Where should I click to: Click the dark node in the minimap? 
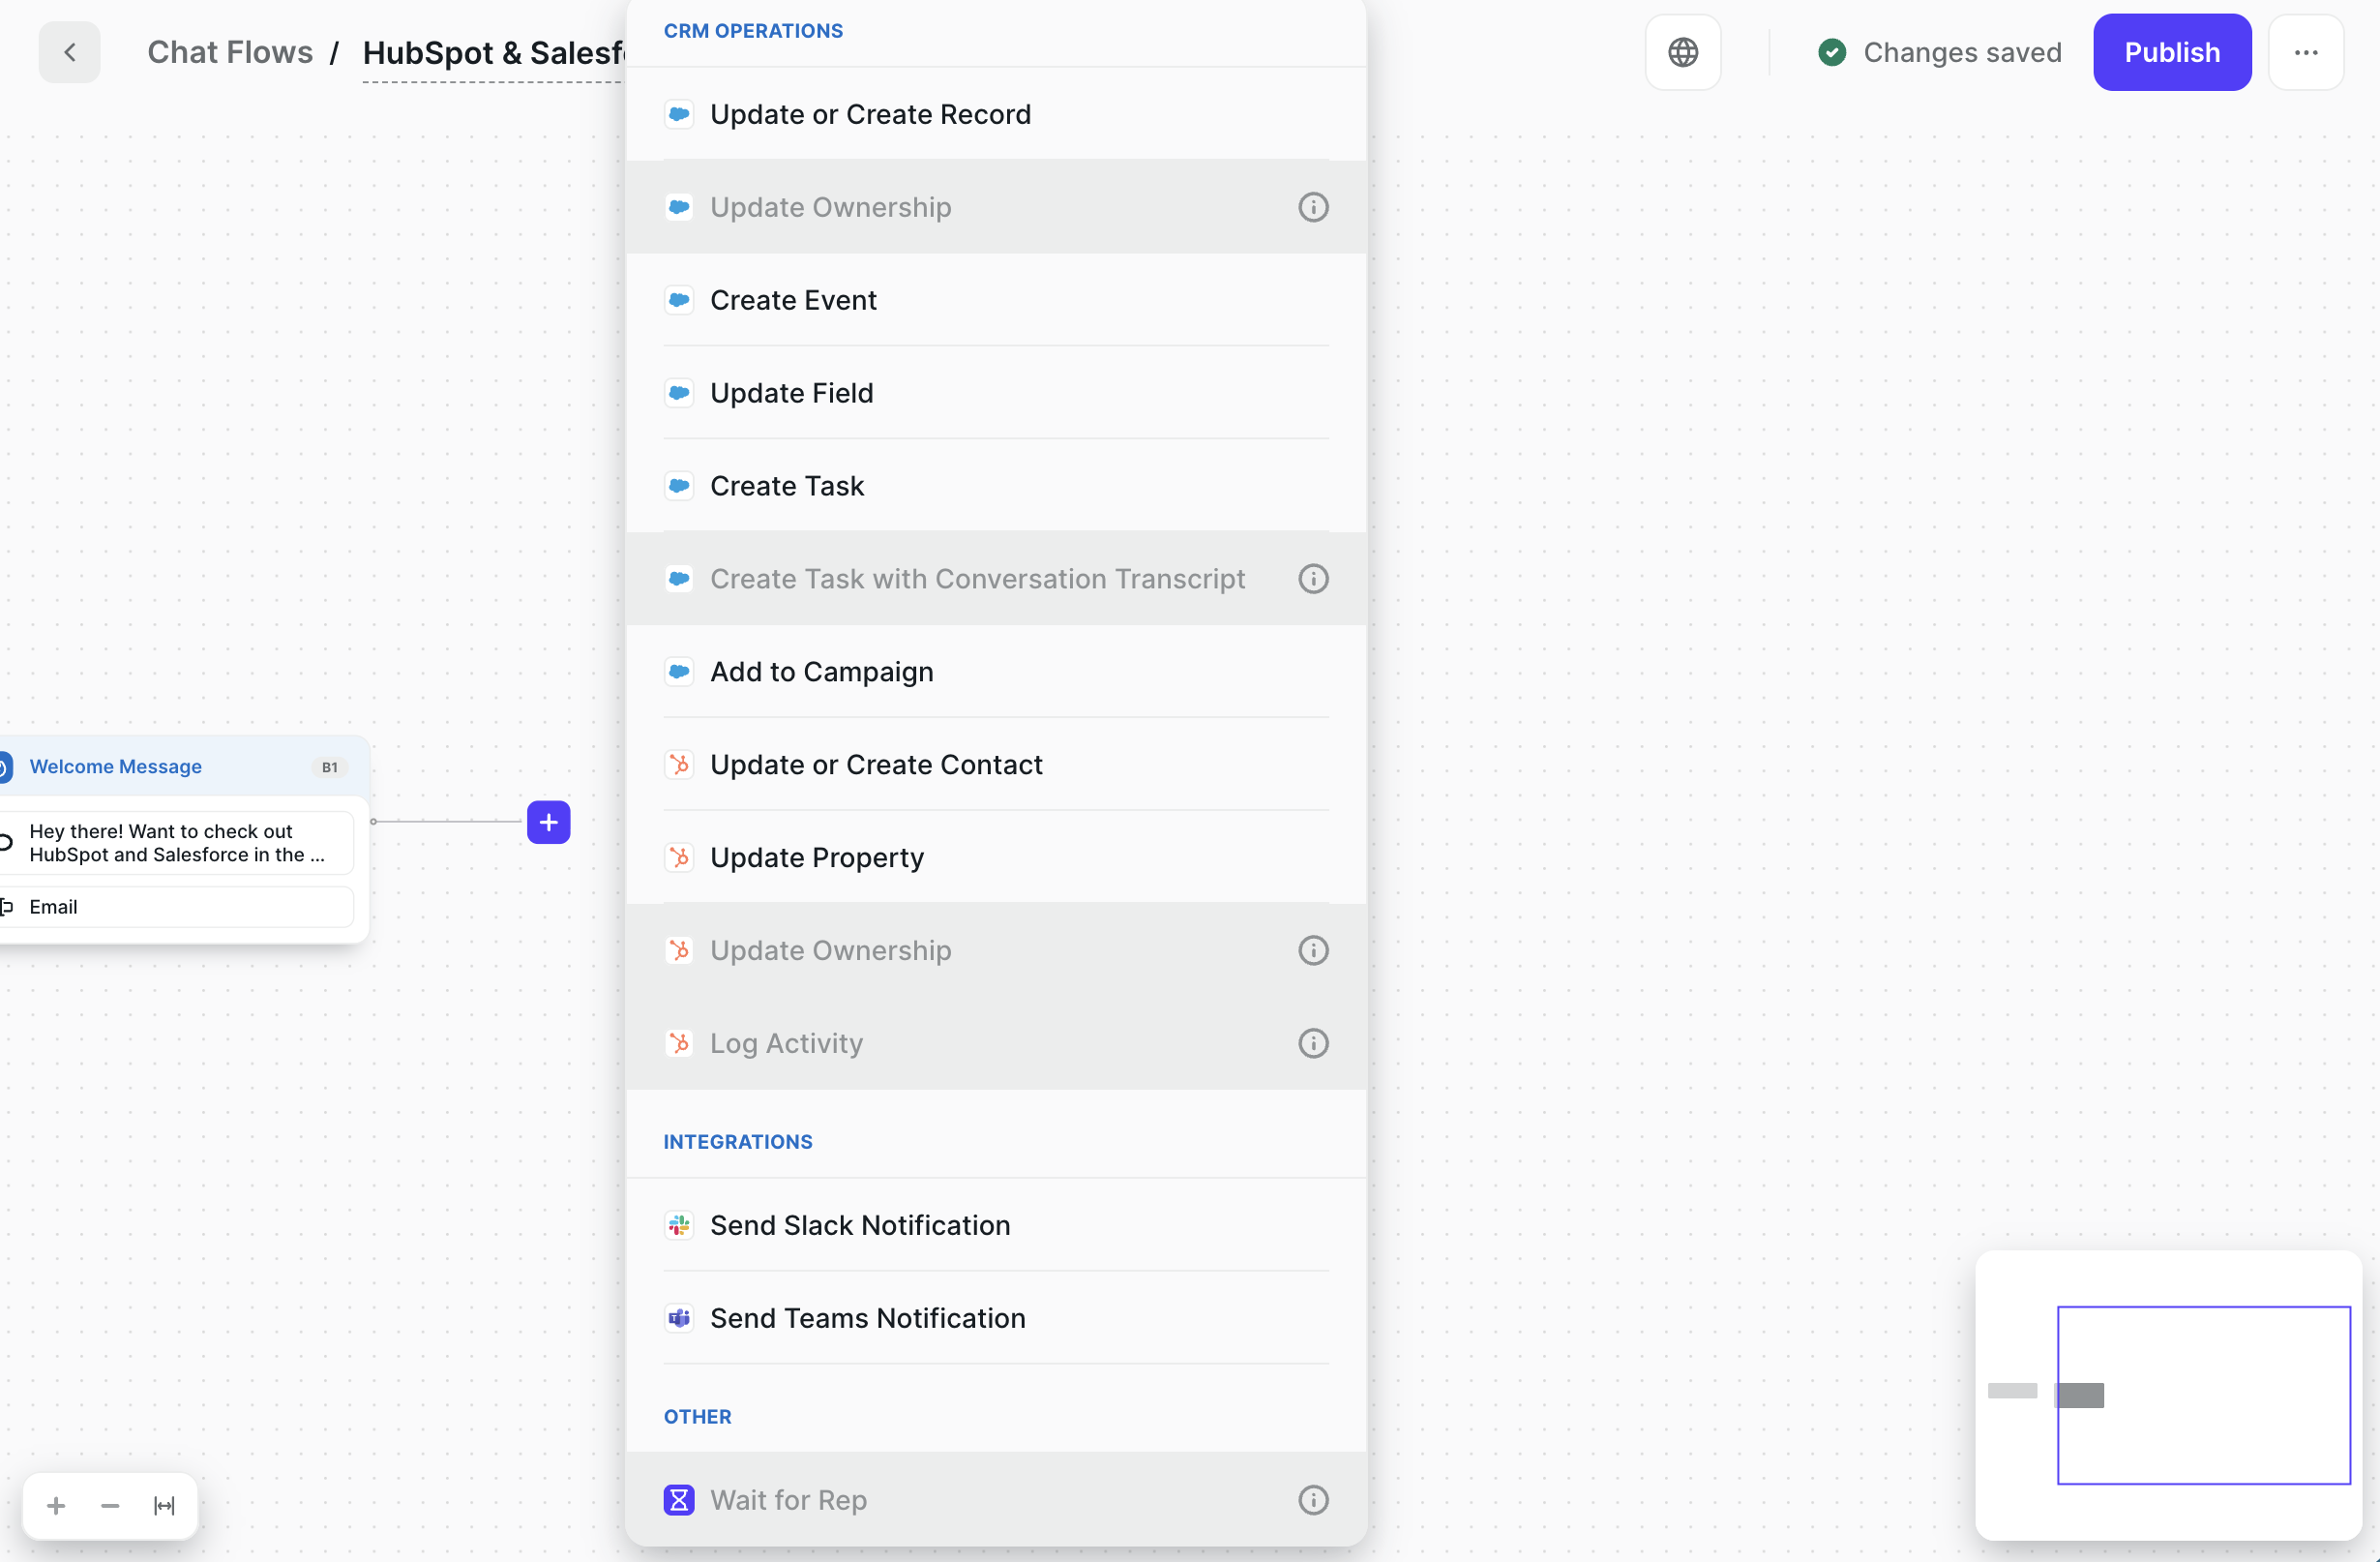pyautogui.click(x=2080, y=1395)
